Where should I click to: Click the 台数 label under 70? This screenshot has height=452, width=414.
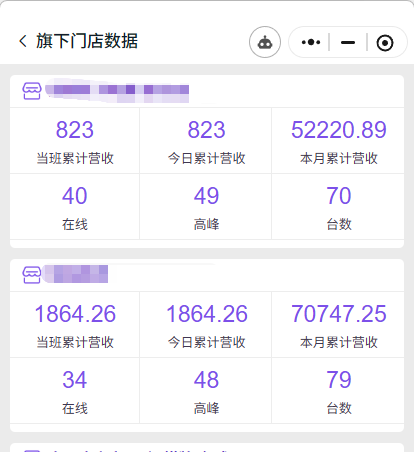tap(339, 224)
